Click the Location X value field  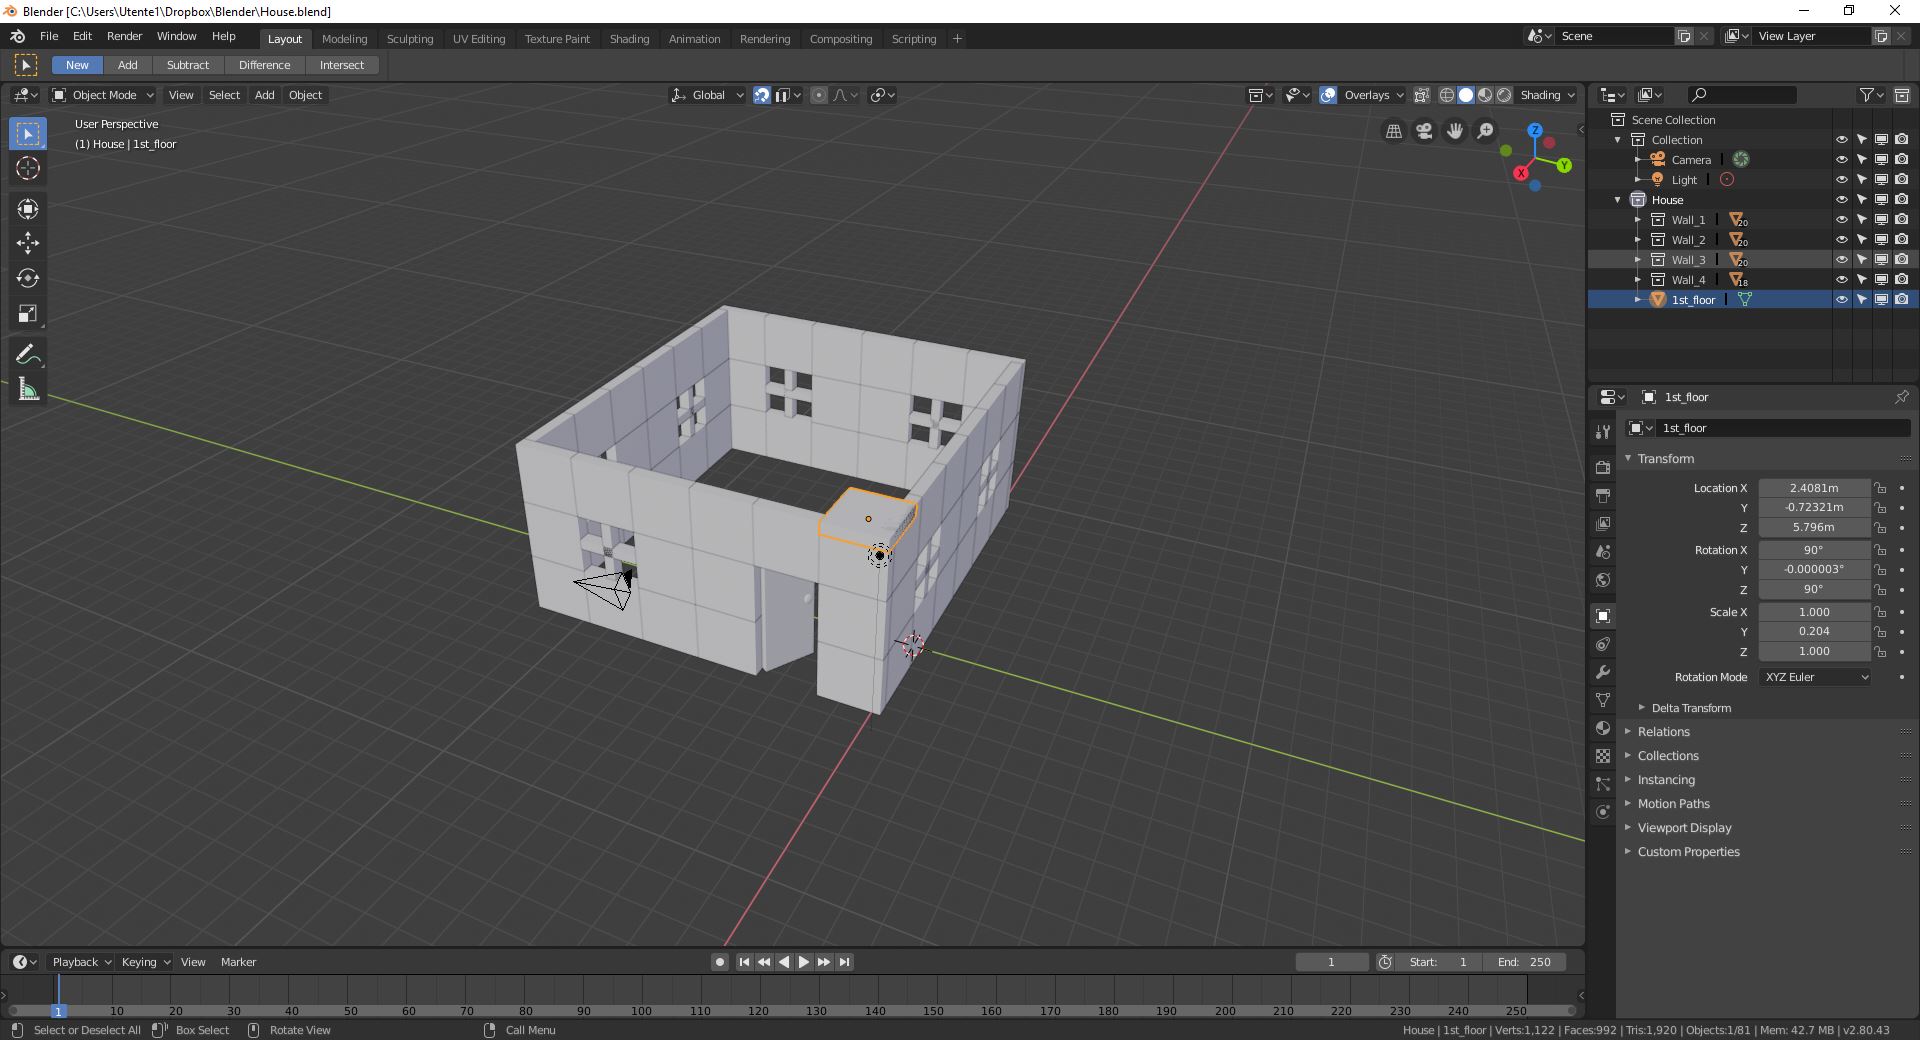(1815, 488)
